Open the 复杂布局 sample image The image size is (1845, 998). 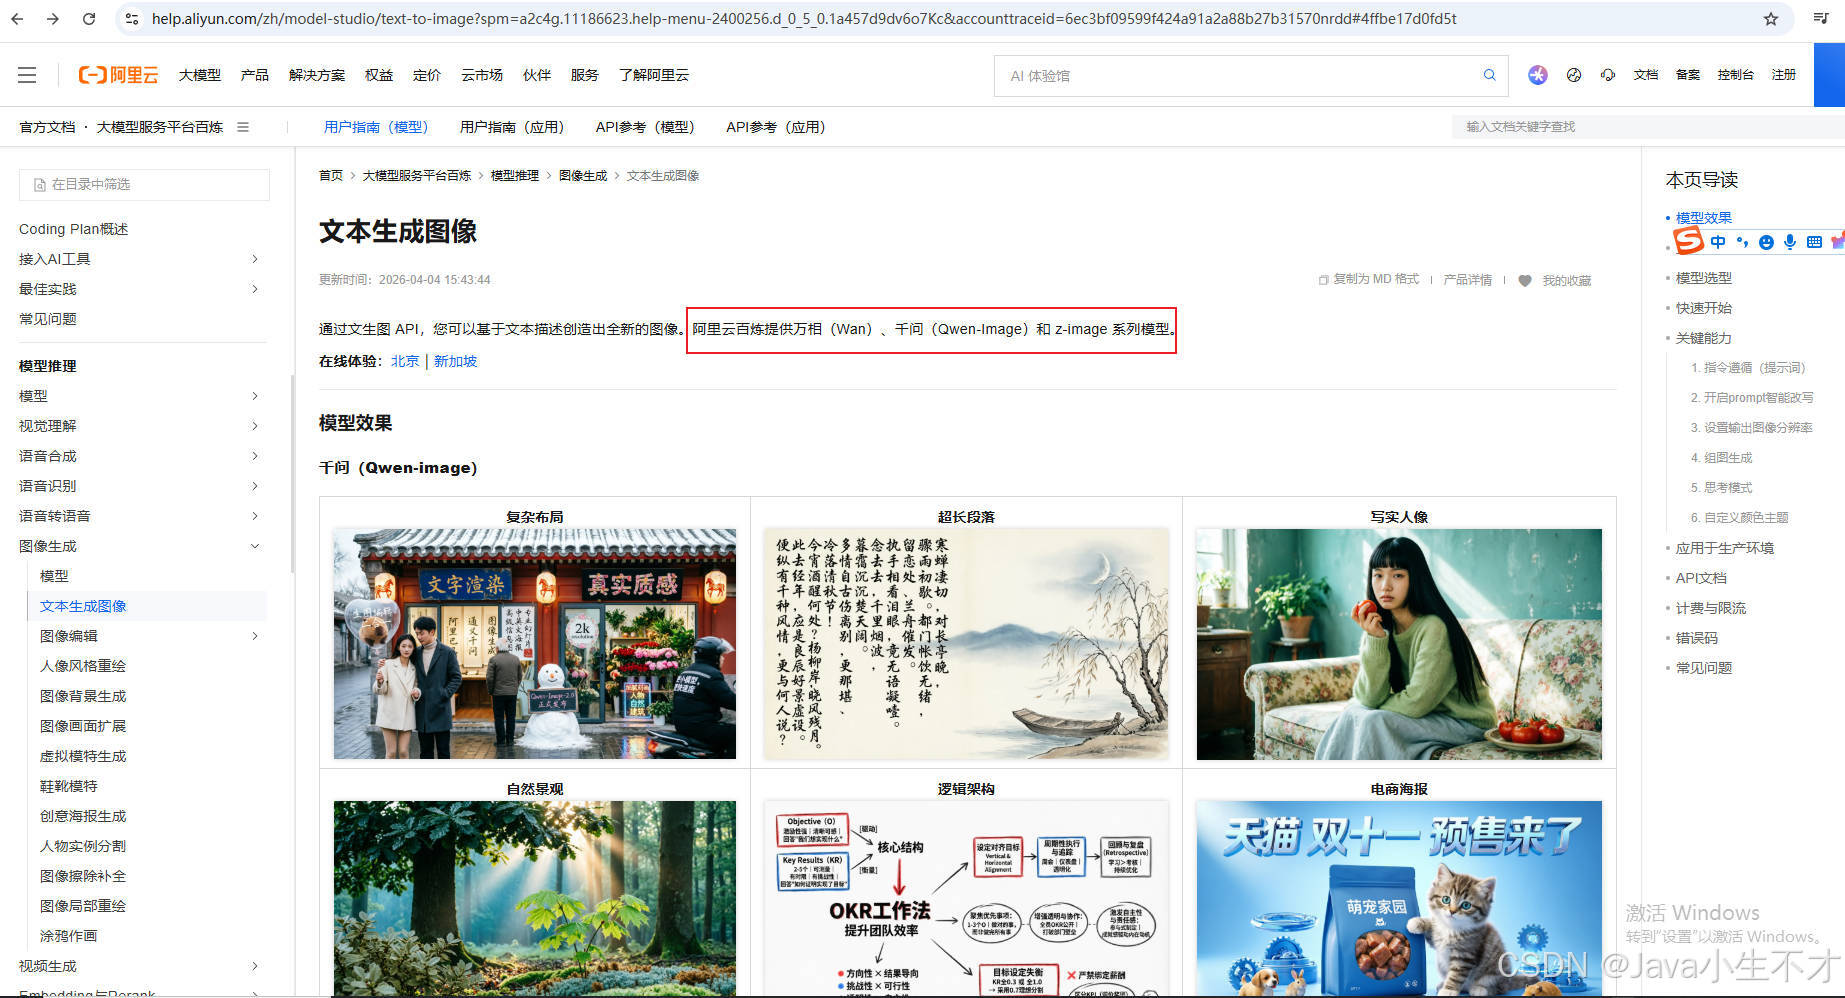pos(535,644)
